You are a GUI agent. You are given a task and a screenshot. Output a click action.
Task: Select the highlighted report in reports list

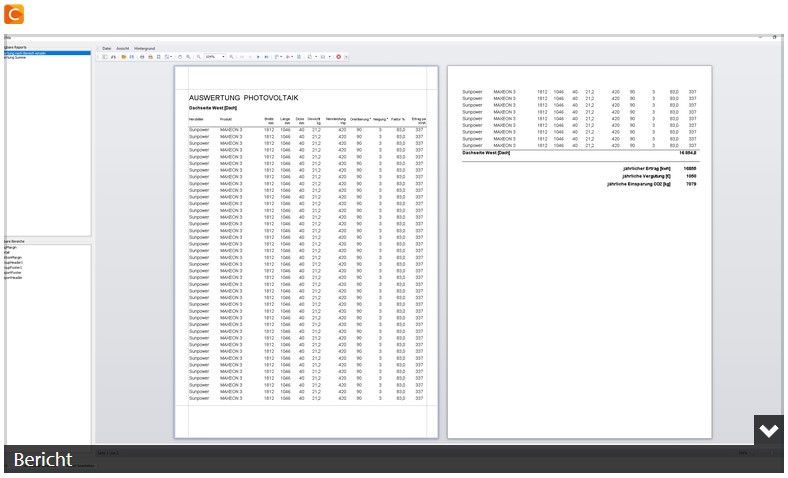tap(48, 53)
